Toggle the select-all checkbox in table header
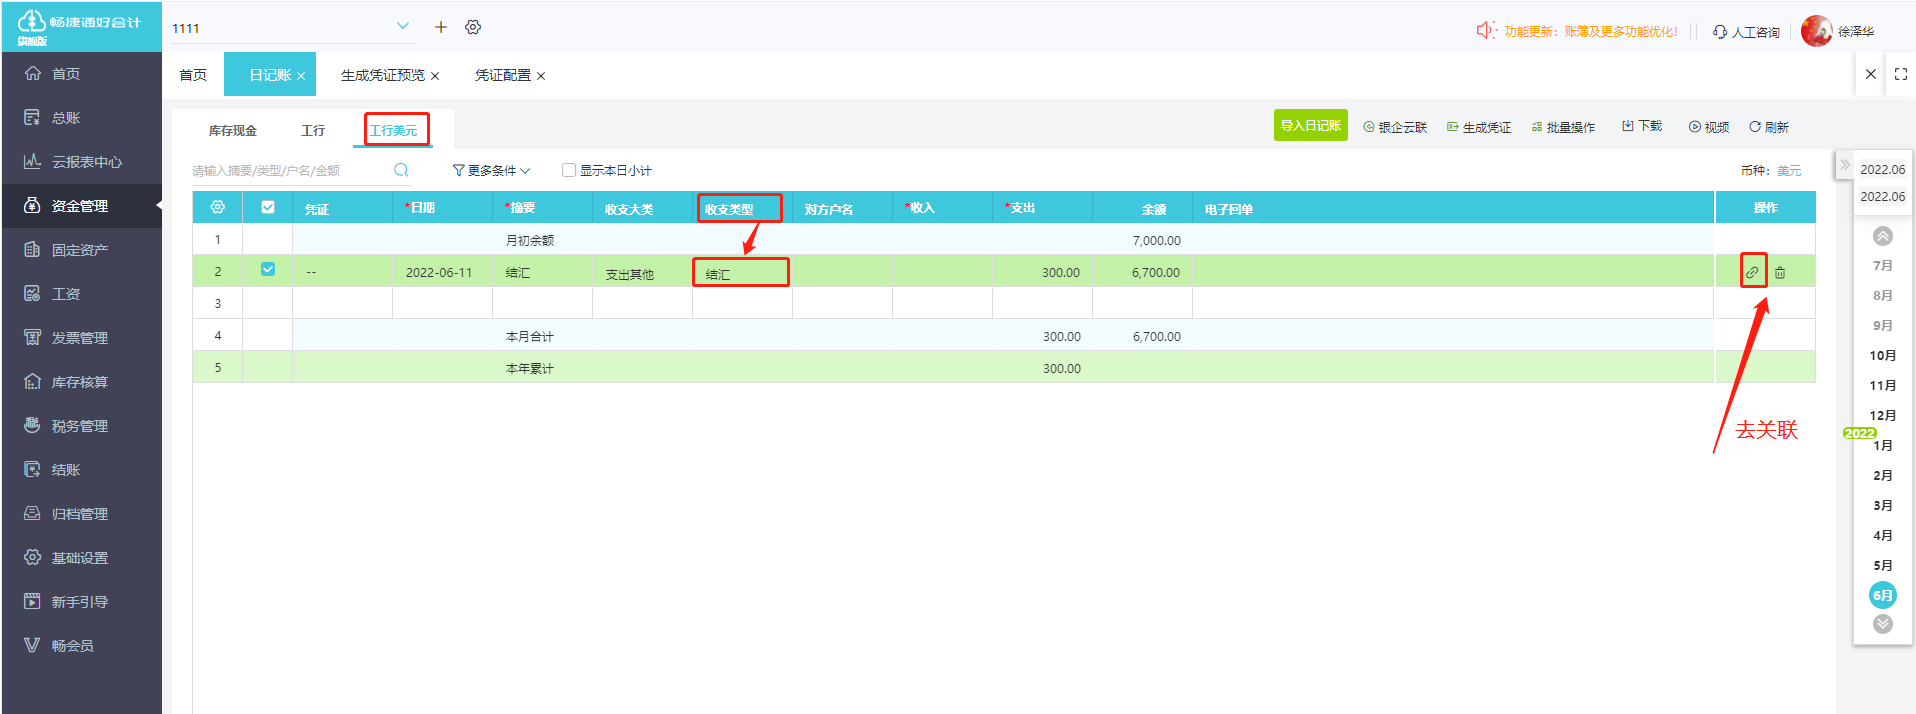This screenshot has height=714, width=1916. [268, 207]
